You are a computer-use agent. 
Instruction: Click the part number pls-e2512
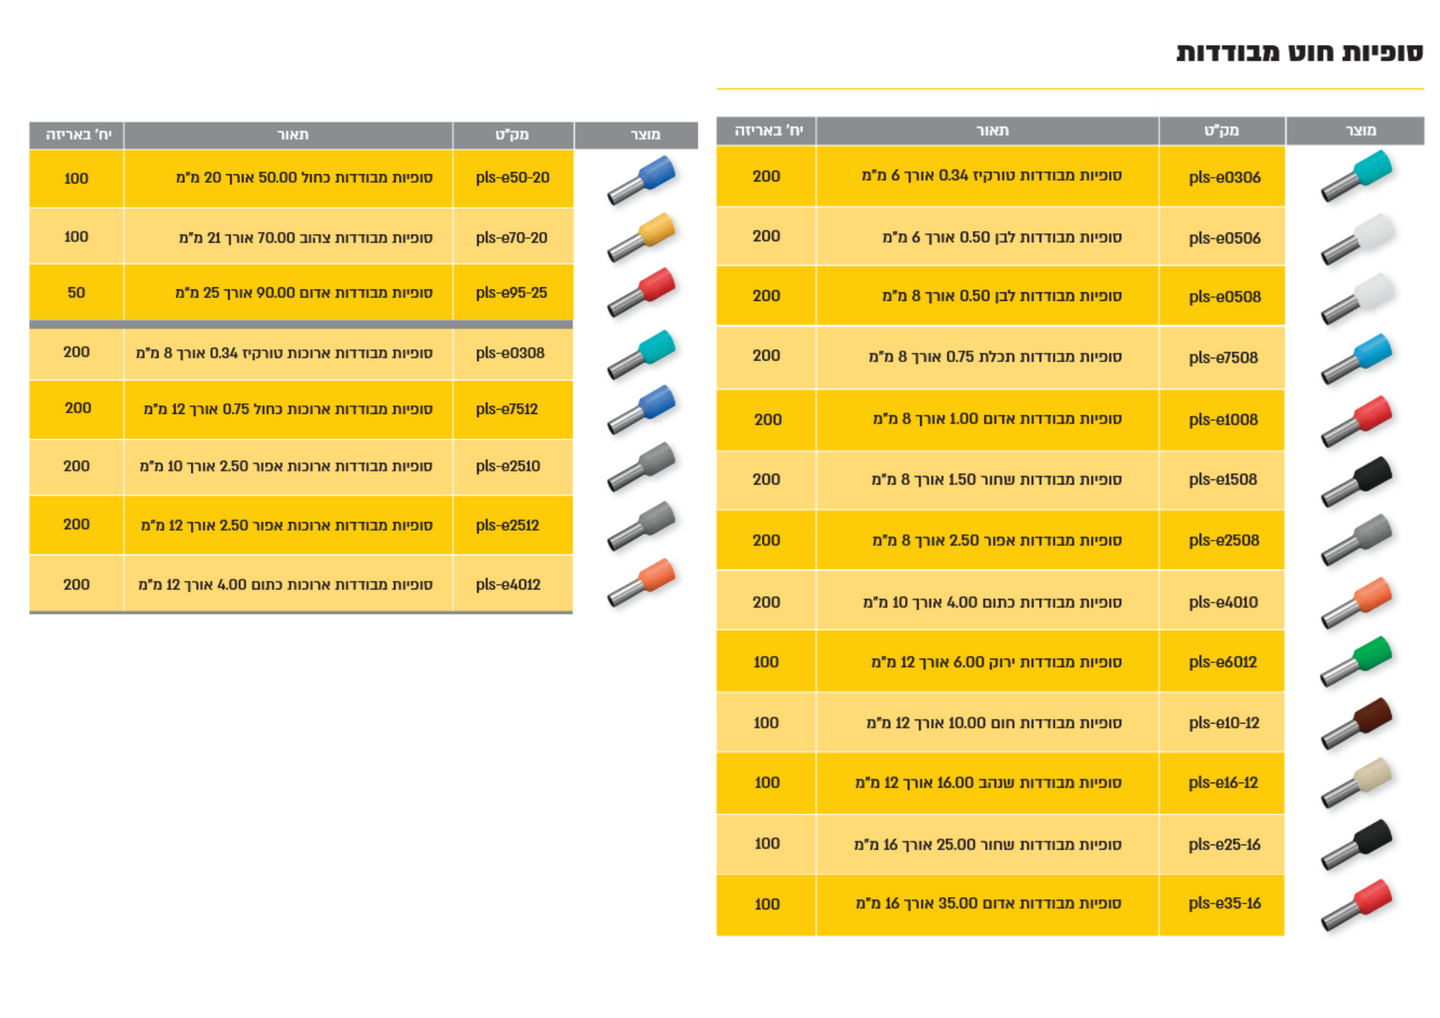(x=507, y=525)
